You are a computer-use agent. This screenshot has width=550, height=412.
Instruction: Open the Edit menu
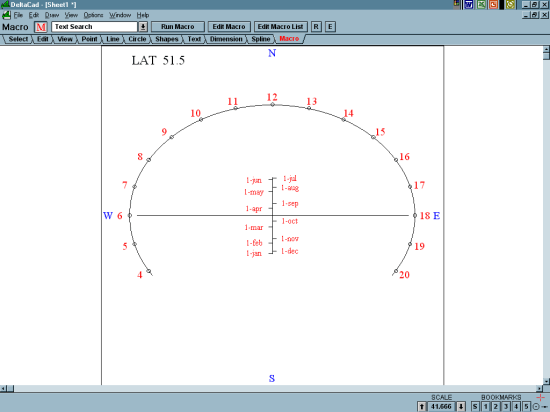34,15
